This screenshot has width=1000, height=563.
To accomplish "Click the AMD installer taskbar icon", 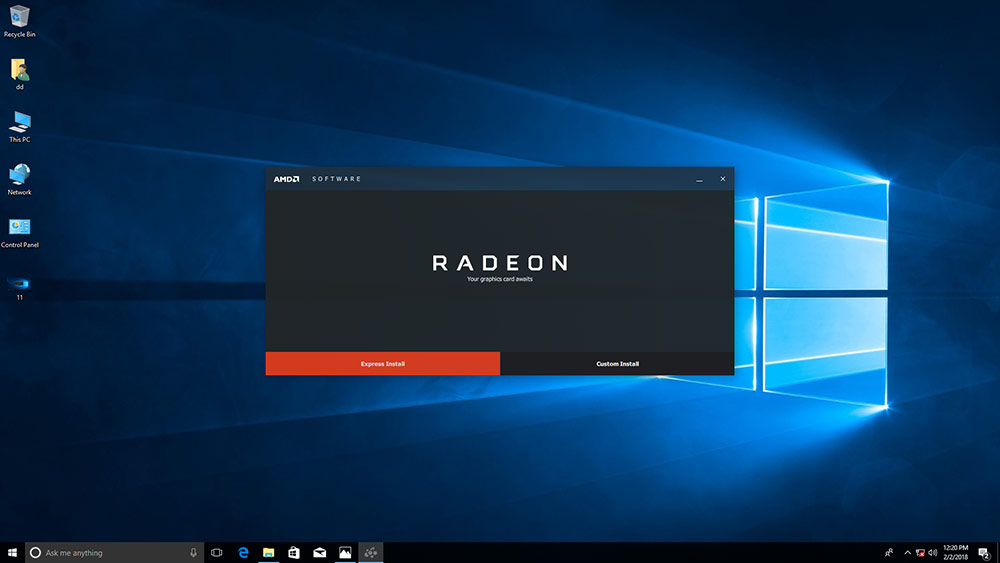I will coord(371,553).
